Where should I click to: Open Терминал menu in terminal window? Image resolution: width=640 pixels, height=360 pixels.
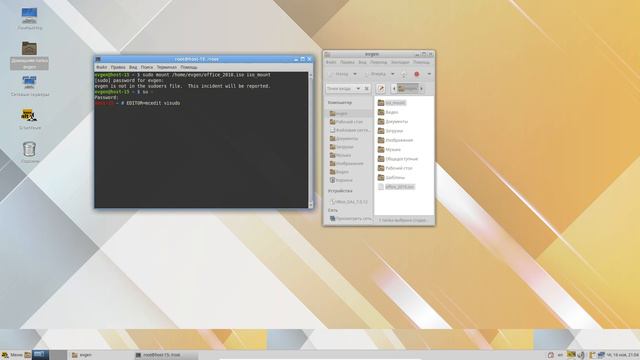167,67
